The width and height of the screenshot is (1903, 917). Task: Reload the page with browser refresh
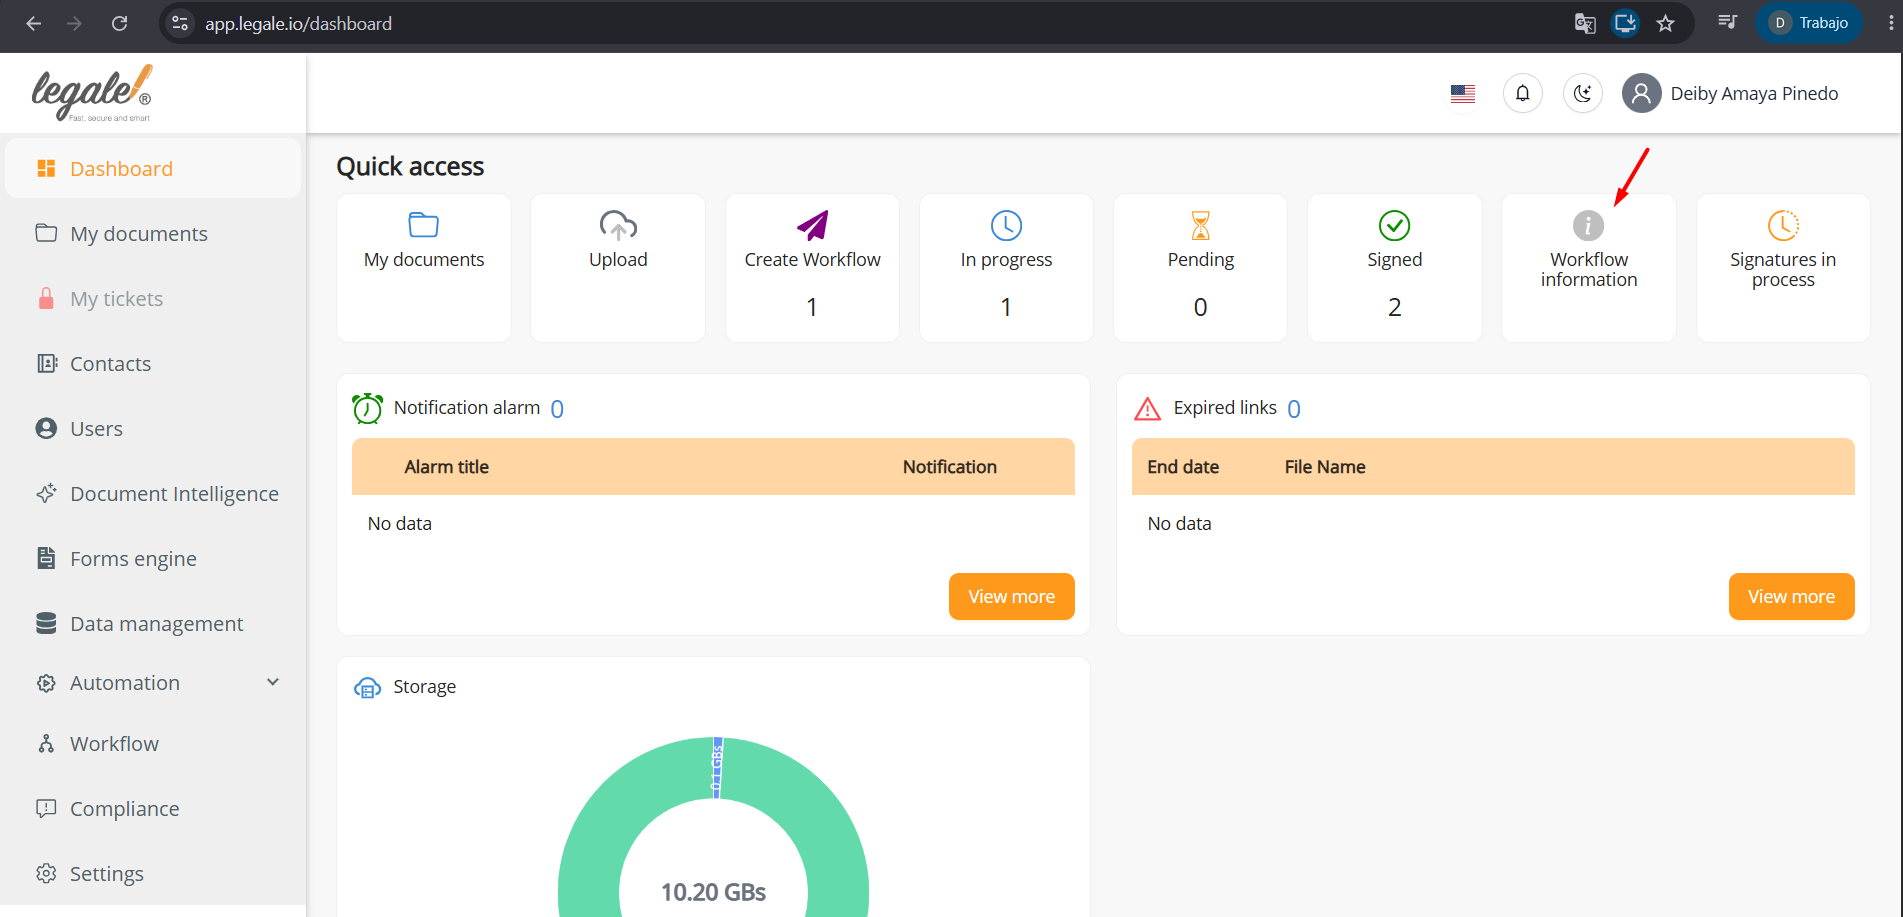(119, 23)
